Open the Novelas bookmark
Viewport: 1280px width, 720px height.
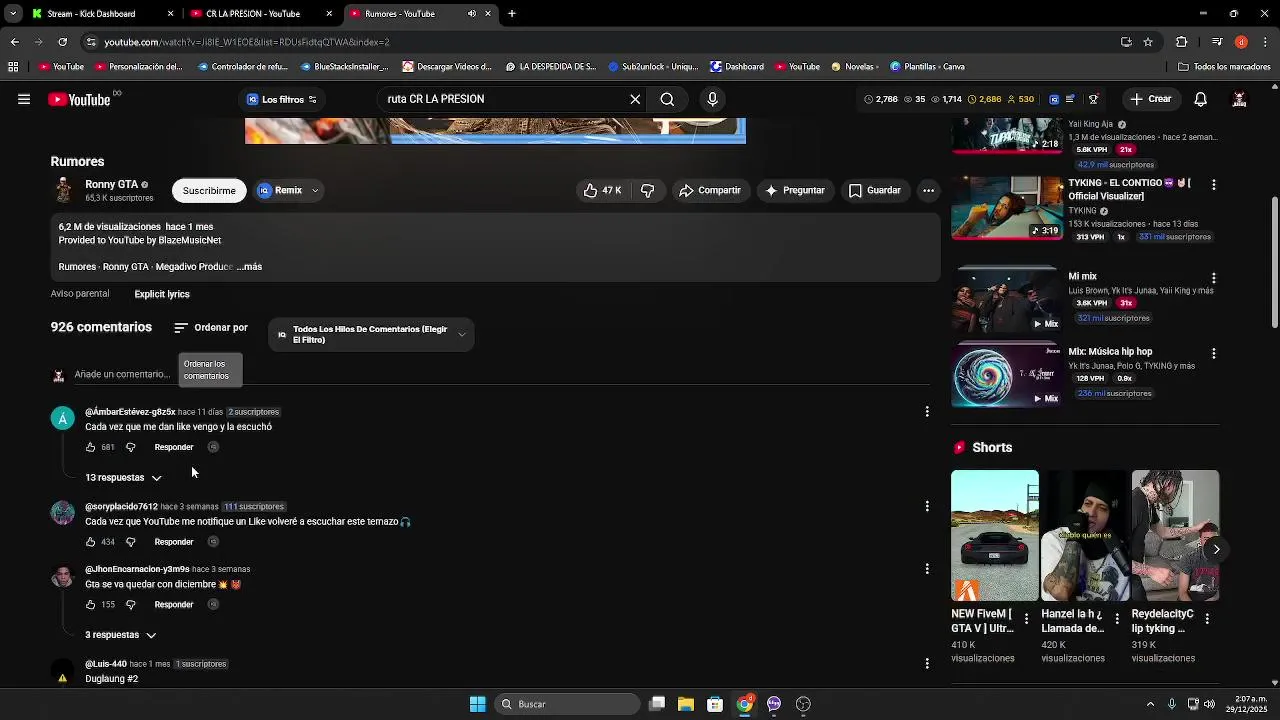click(x=853, y=67)
